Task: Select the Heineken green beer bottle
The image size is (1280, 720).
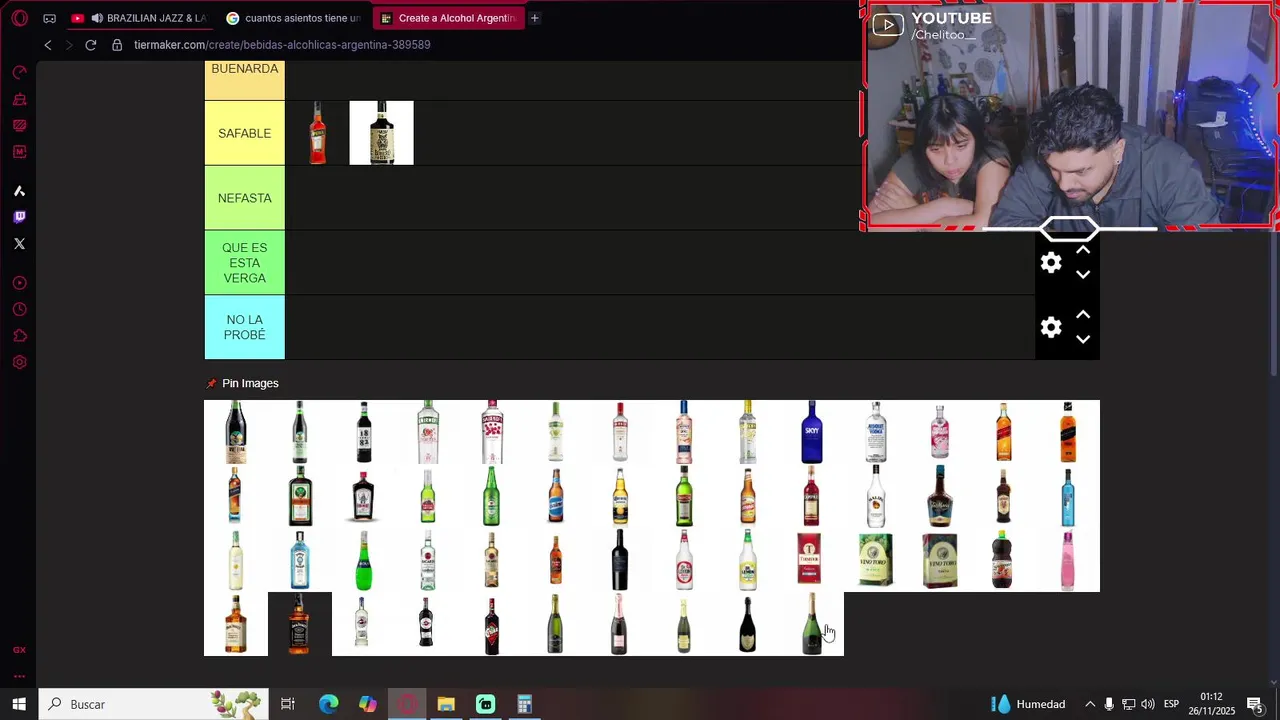Action: [492, 496]
